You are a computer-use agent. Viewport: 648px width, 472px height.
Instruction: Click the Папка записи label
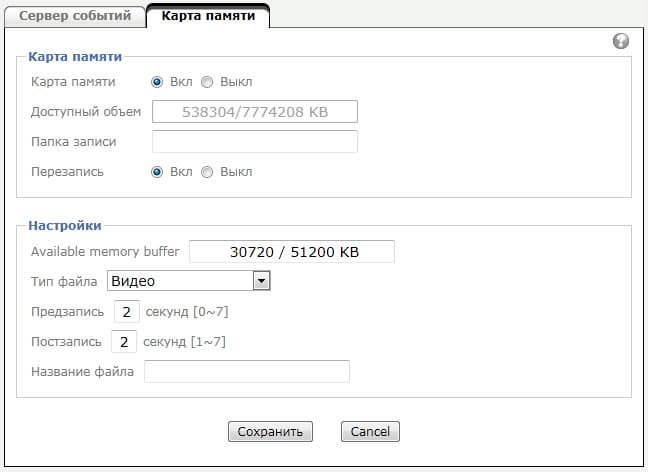pos(74,142)
